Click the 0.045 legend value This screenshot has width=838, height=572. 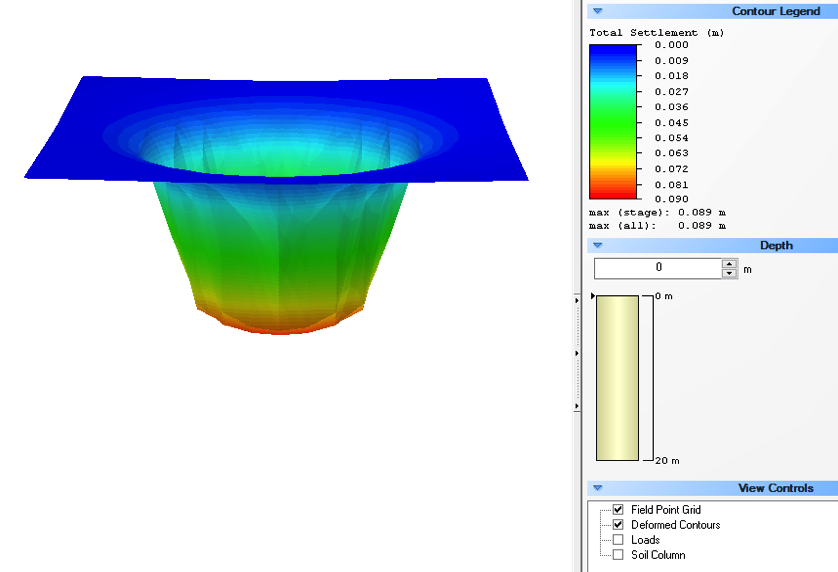(x=671, y=122)
